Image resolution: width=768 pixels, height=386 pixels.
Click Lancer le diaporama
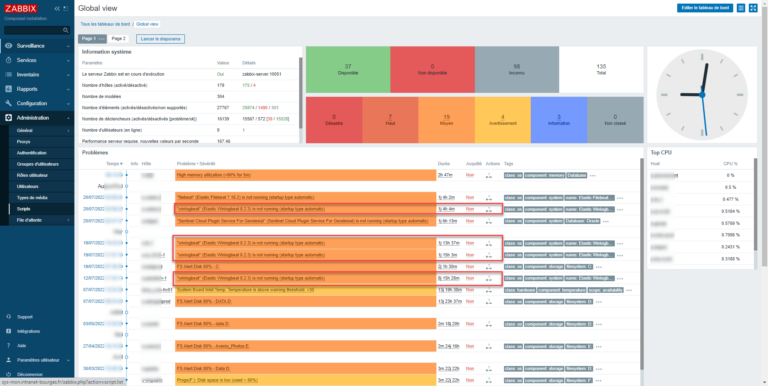[x=160, y=39]
